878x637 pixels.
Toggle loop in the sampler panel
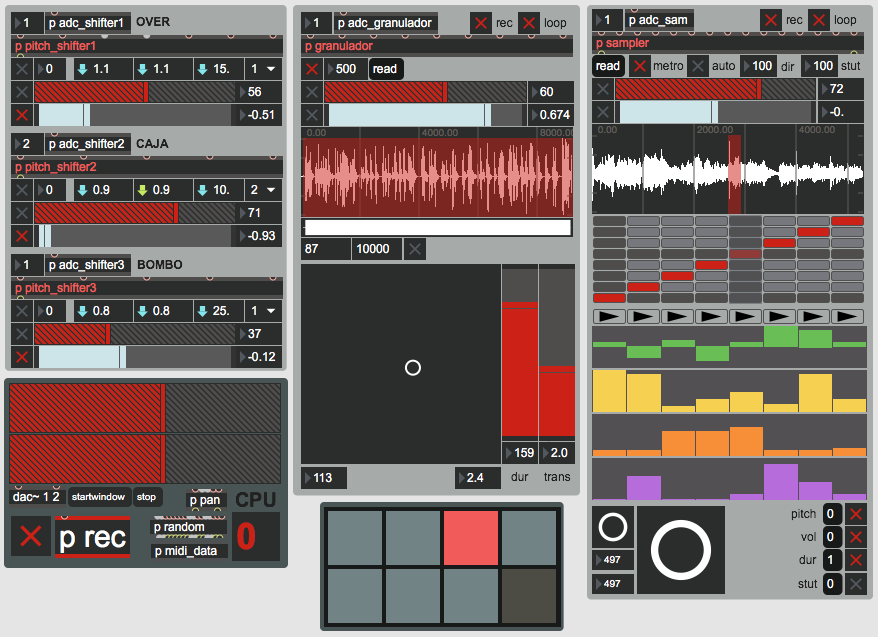[819, 20]
